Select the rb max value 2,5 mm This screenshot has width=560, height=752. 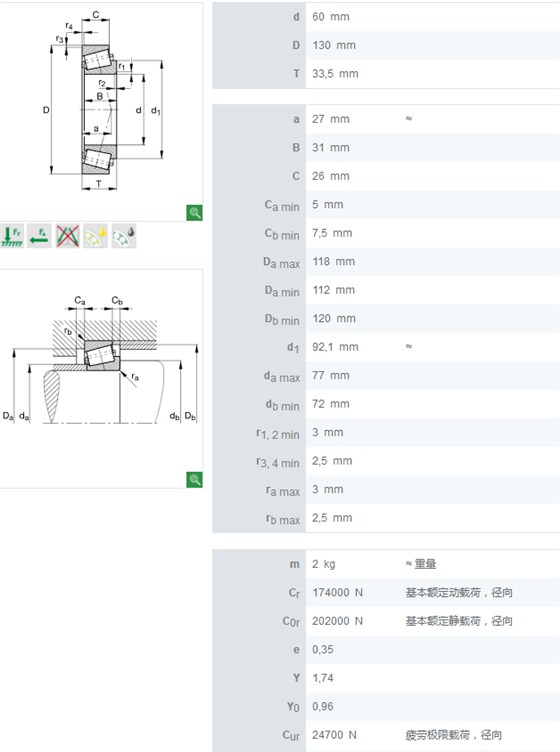pos(332,518)
